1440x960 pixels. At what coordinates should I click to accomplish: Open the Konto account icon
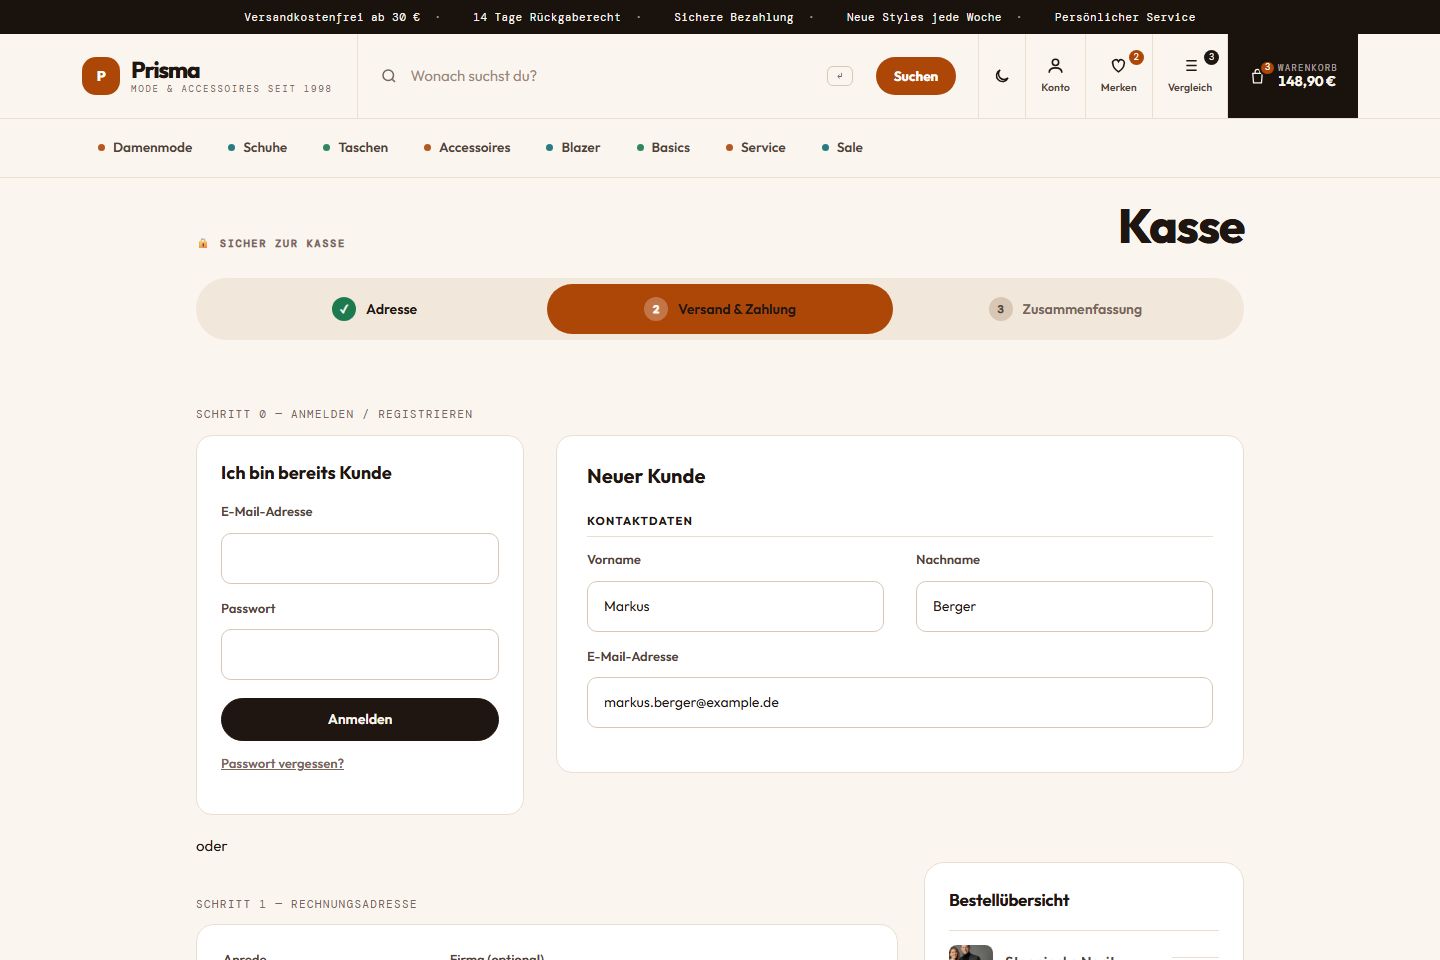coord(1055,76)
